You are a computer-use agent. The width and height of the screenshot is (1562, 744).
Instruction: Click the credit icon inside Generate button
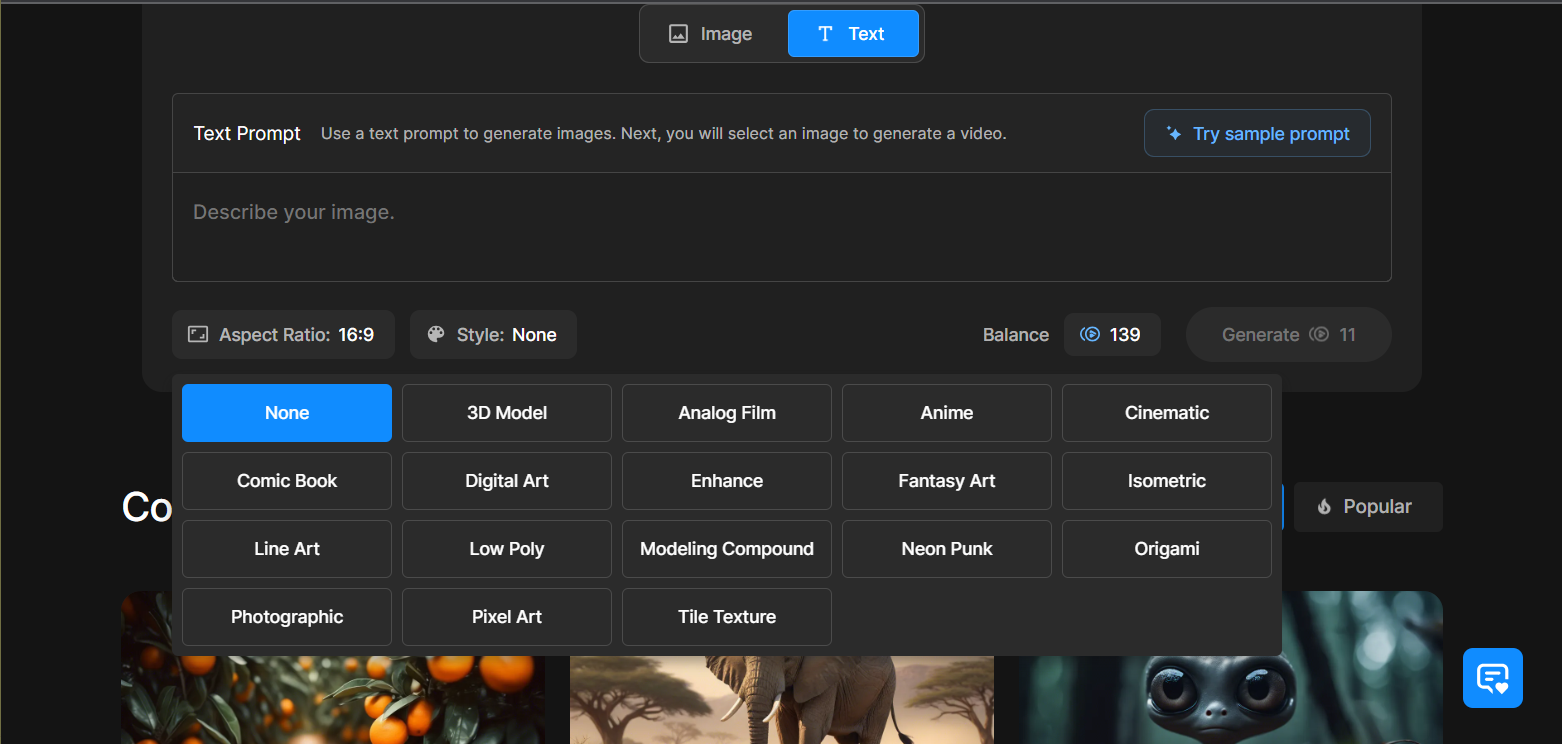tap(1320, 335)
